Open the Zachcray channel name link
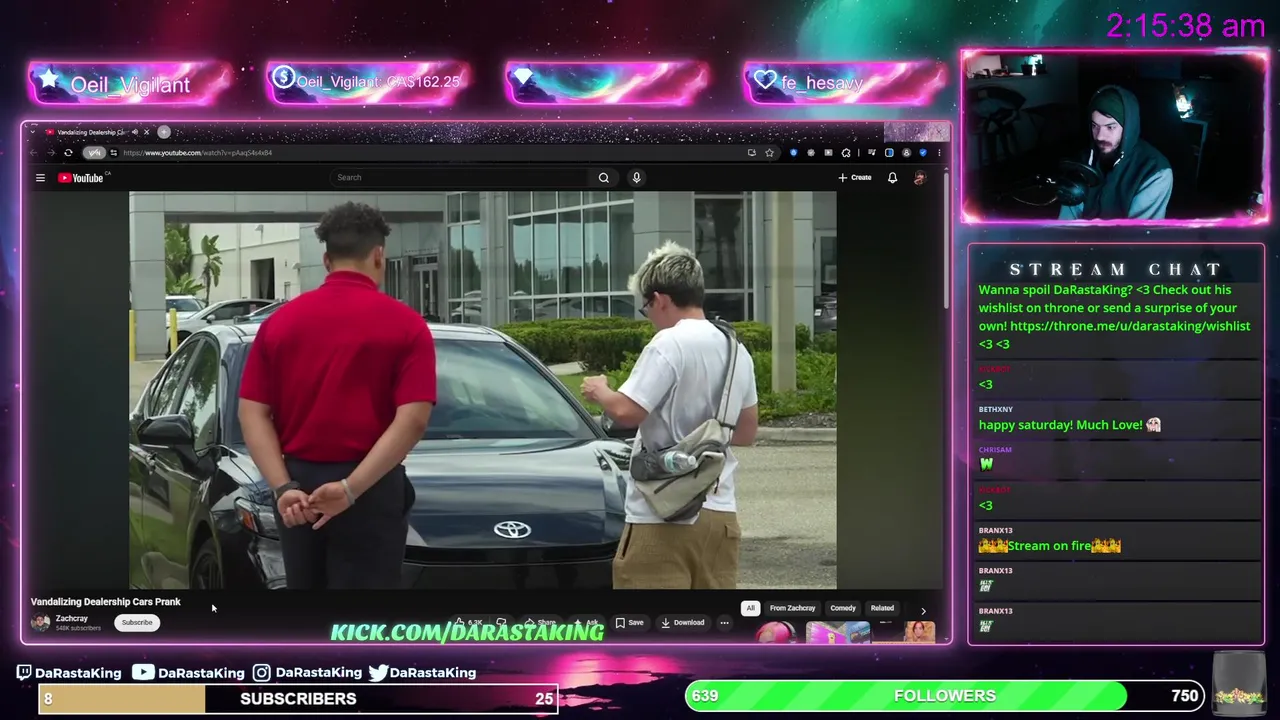Viewport: 1280px width, 720px height. 72,618
